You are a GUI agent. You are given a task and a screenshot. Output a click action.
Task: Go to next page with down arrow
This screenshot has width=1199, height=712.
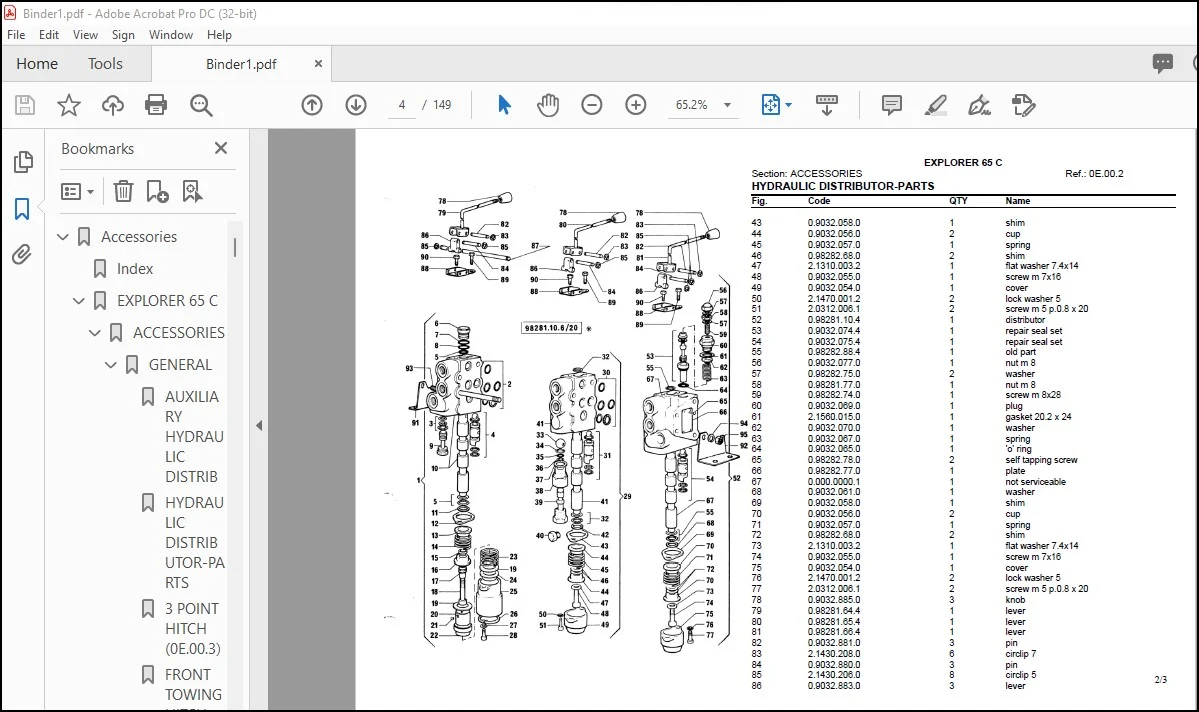pyautogui.click(x=356, y=105)
